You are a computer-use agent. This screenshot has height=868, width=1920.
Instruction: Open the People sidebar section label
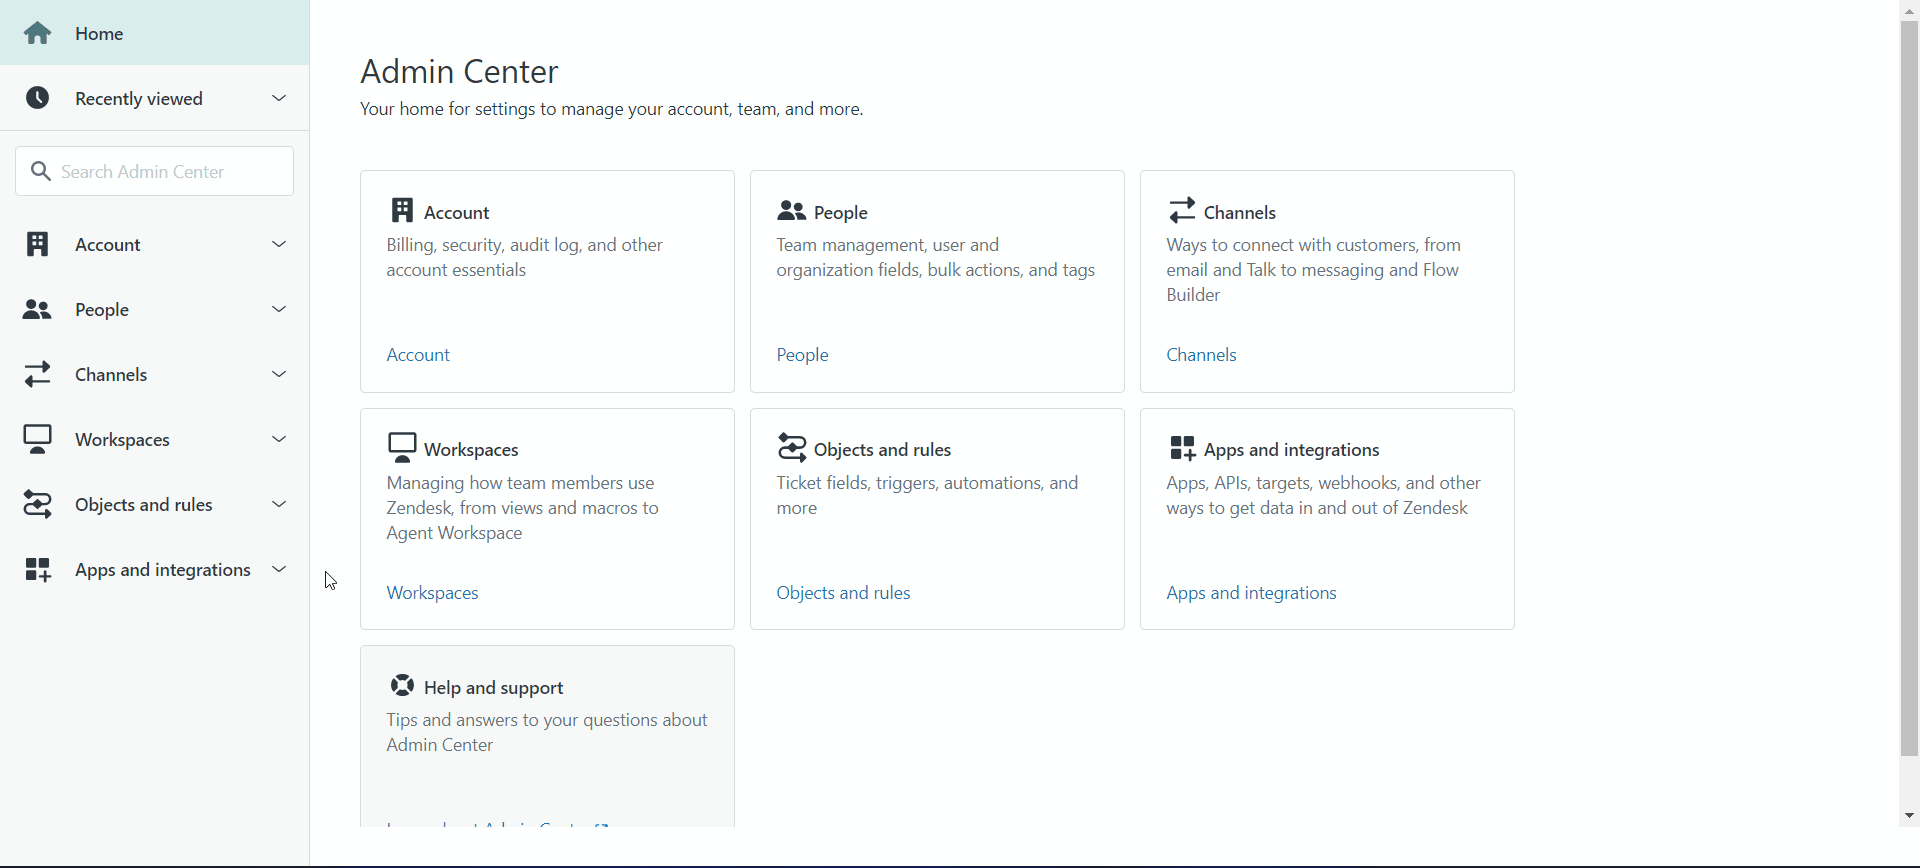102,310
